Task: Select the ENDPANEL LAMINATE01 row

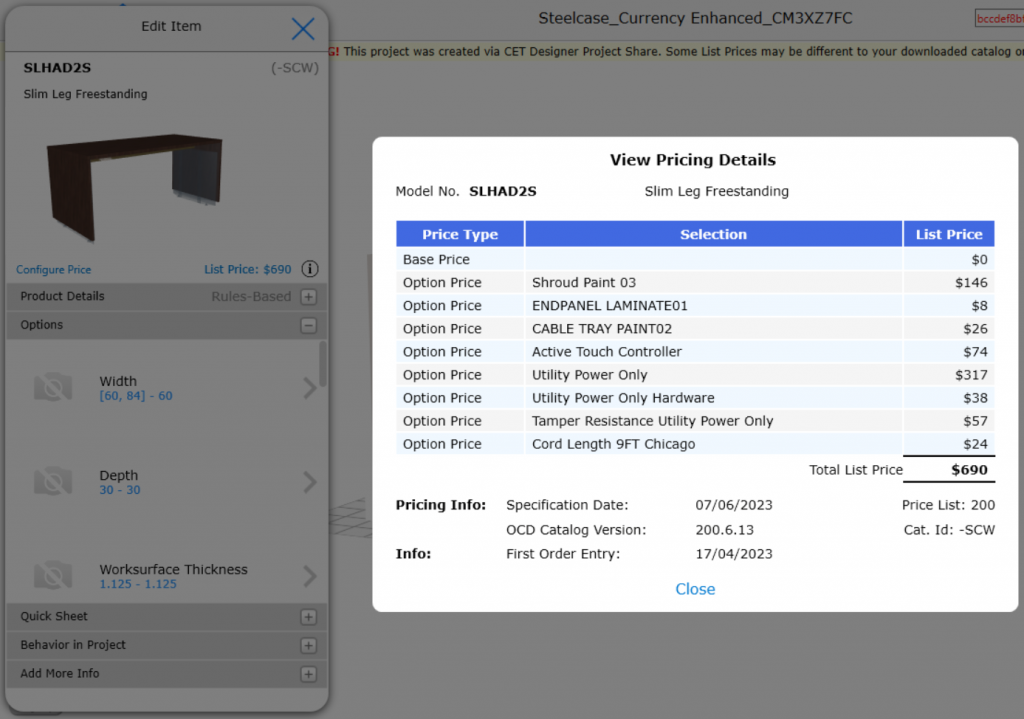Action: click(x=695, y=306)
